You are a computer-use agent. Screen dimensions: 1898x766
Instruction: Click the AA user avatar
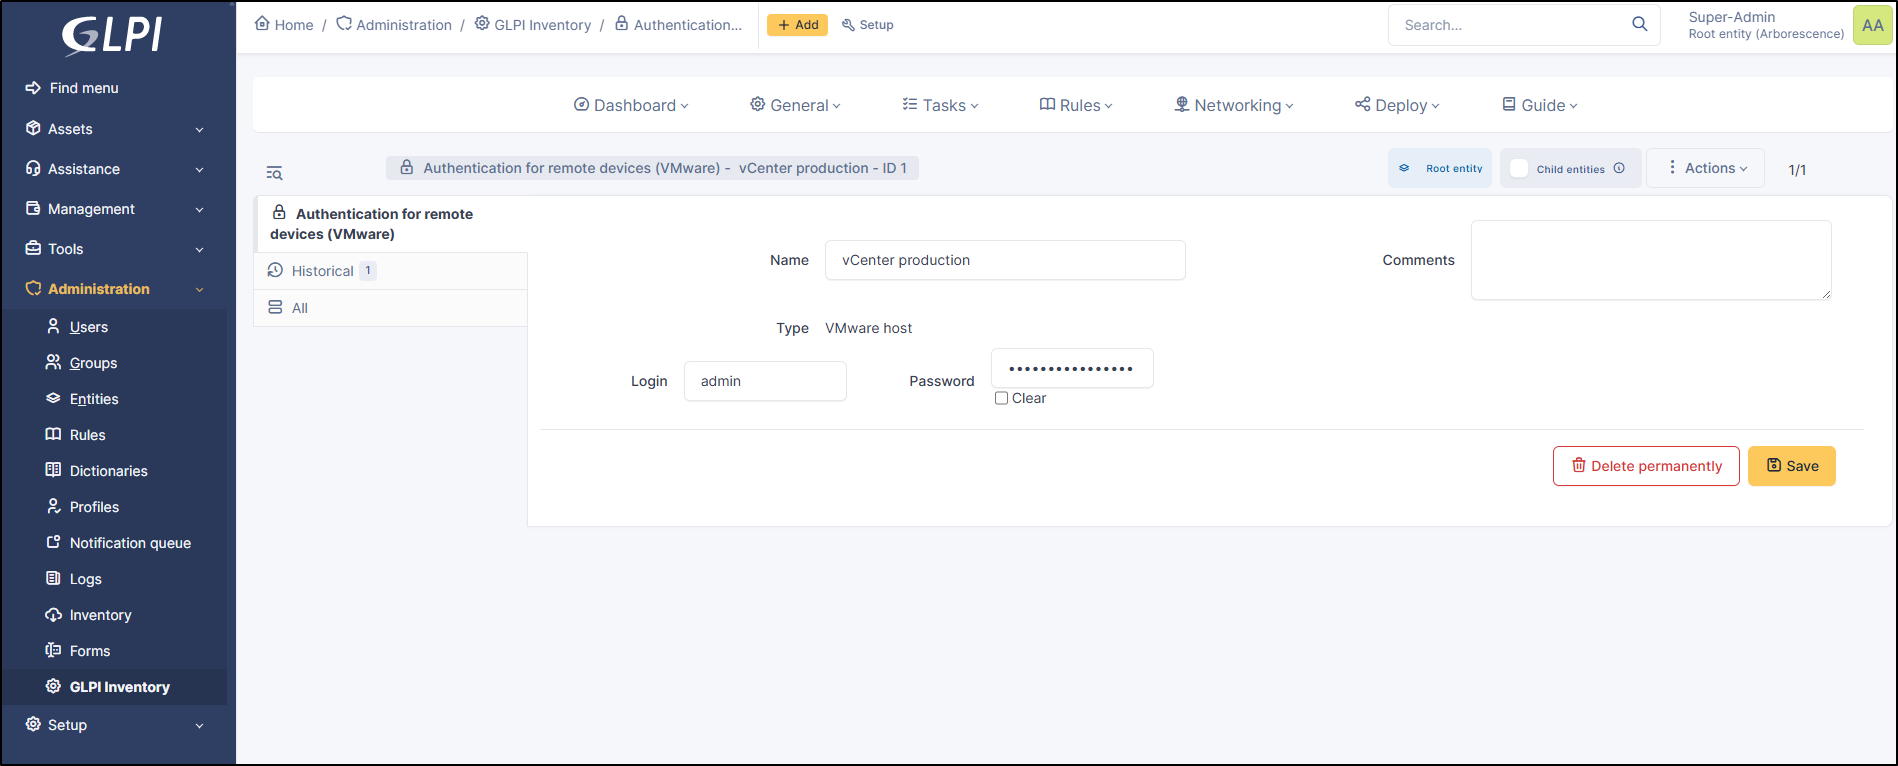tap(1872, 25)
